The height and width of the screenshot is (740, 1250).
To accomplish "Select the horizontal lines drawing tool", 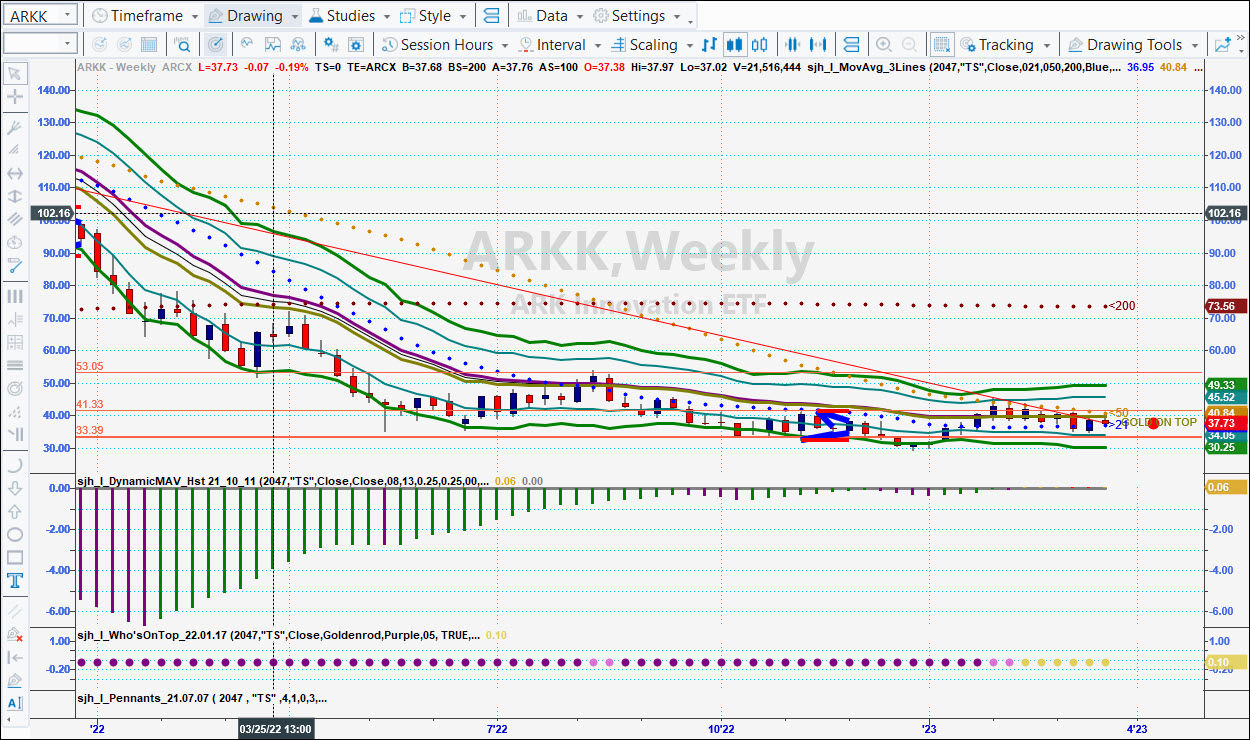I will coord(15,365).
